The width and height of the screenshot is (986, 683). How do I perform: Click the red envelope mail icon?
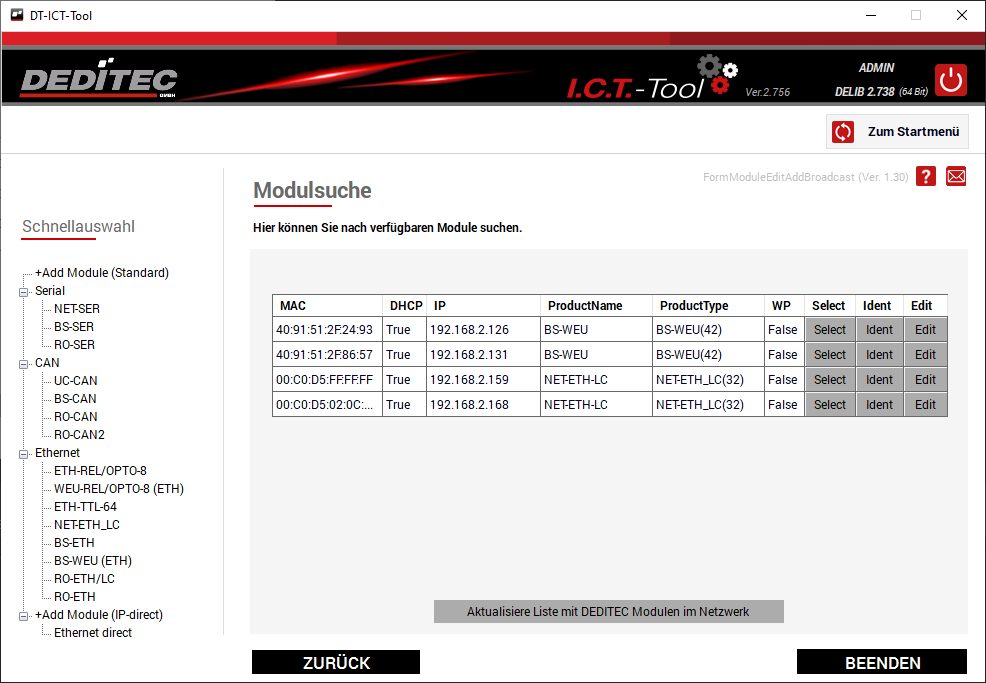[956, 177]
